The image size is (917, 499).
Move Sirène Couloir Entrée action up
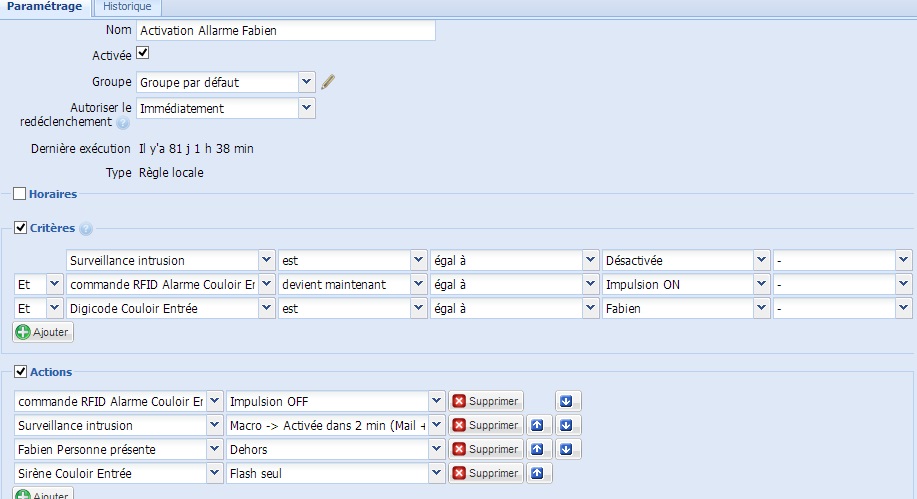click(x=539, y=473)
